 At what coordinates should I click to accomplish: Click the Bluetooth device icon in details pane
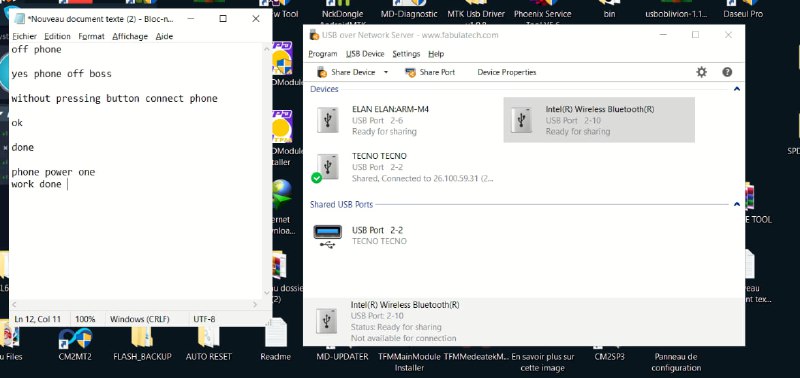click(327, 321)
